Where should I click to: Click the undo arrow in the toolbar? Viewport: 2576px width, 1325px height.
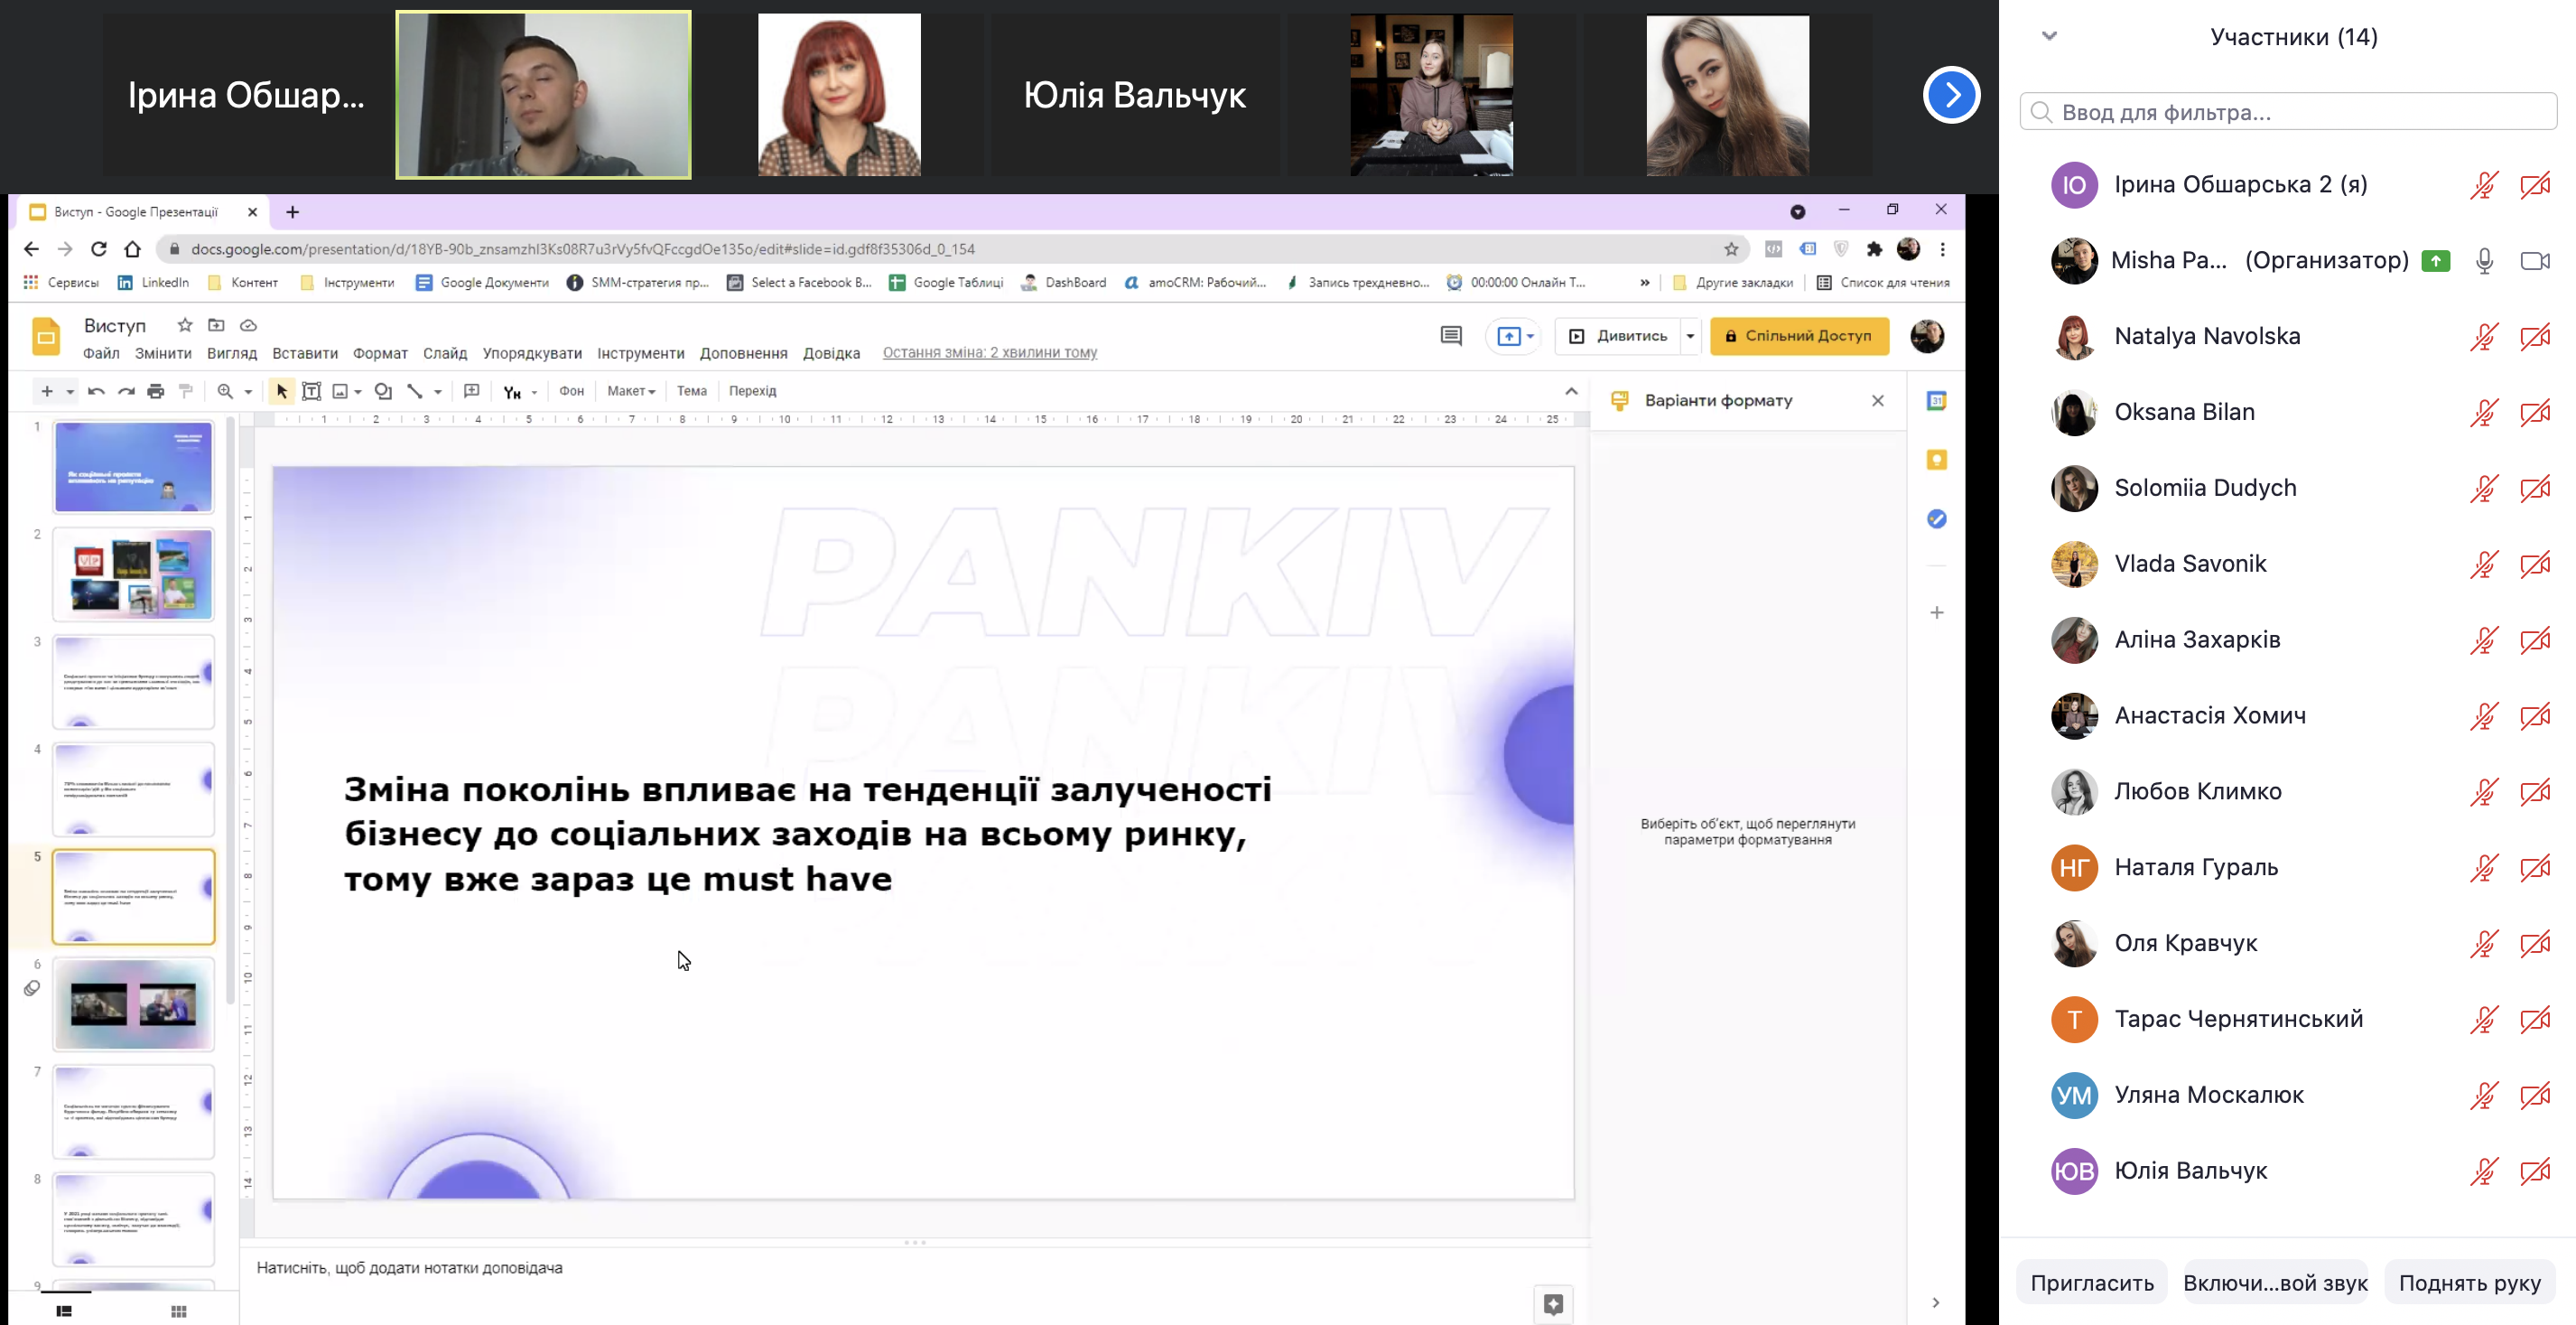[x=96, y=391]
